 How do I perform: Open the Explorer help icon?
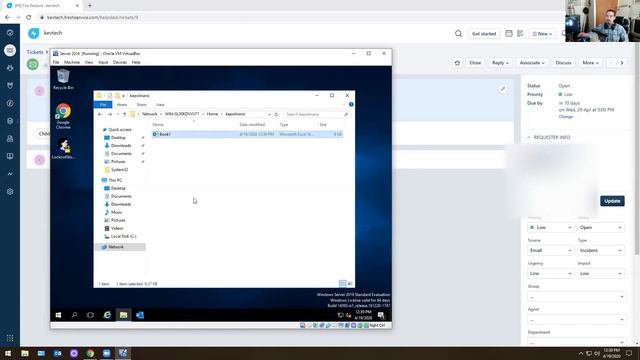[351, 104]
